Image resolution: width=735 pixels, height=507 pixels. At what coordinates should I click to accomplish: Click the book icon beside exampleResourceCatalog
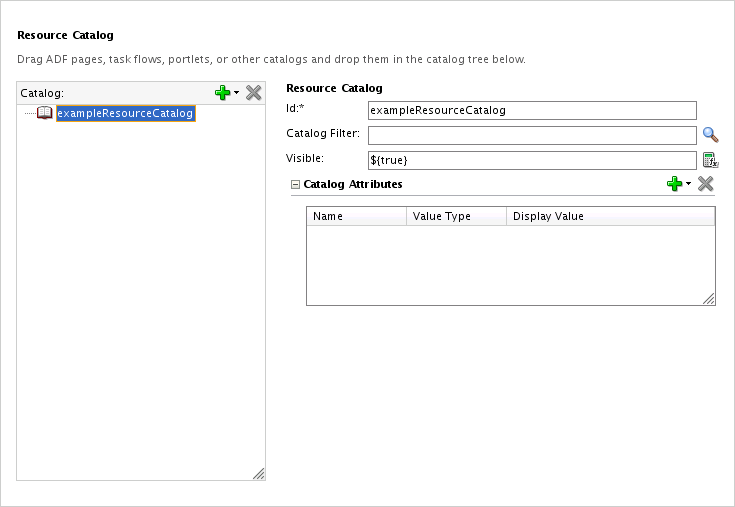(45, 113)
